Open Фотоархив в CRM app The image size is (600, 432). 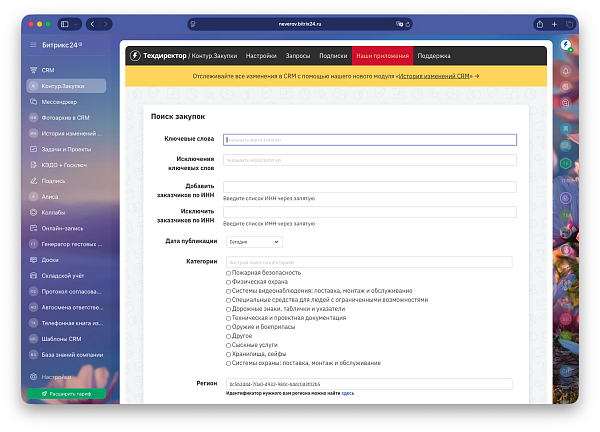point(65,117)
